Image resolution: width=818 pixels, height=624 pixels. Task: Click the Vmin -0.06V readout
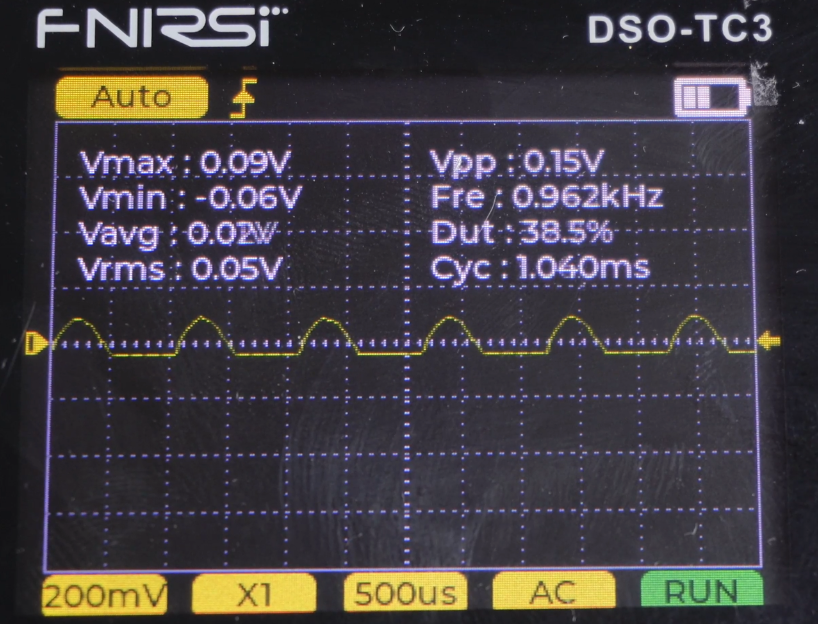click(x=190, y=198)
